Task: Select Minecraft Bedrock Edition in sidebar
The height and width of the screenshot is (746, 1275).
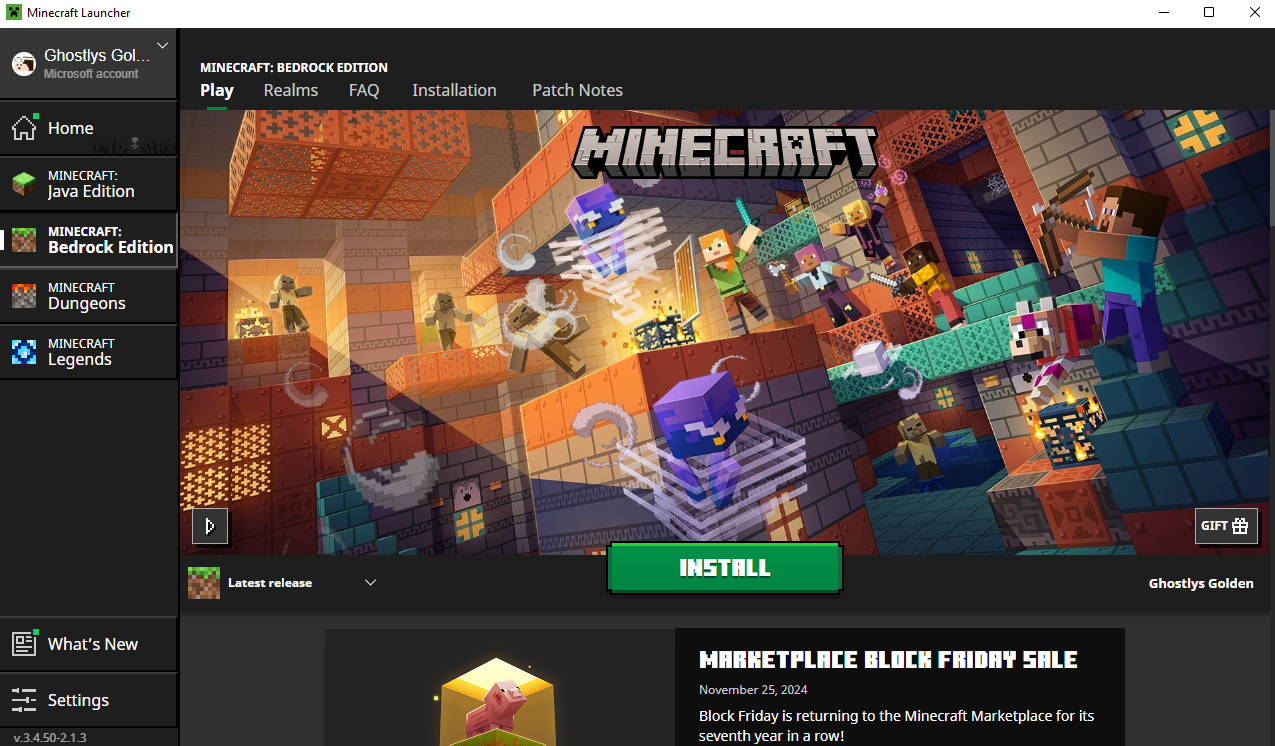Action: pos(89,240)
